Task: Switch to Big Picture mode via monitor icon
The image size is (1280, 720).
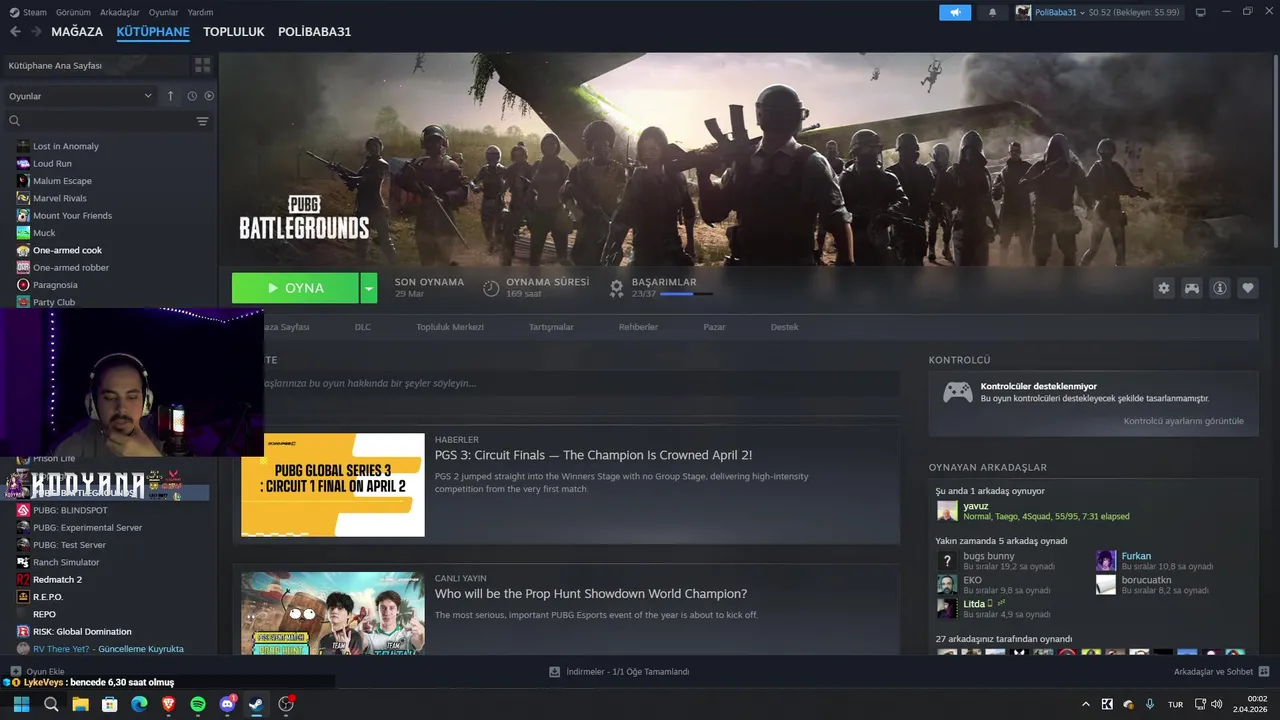Action: (x=1200, y=12)
